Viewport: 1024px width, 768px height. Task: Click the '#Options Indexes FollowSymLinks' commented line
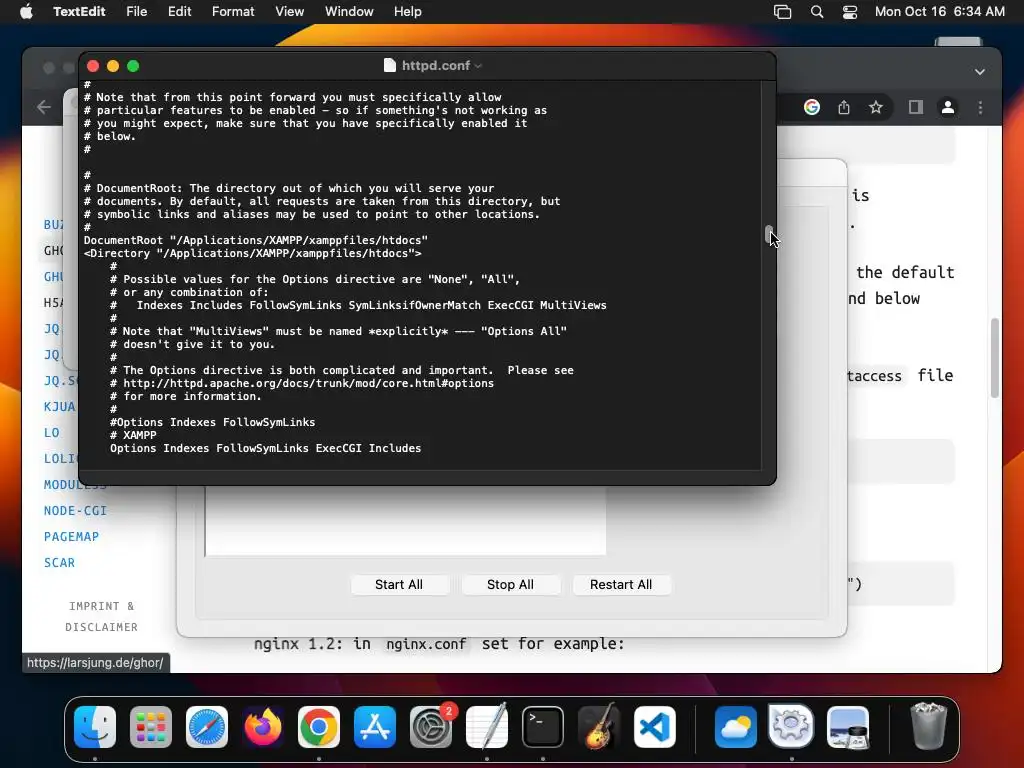pos(212,423)
